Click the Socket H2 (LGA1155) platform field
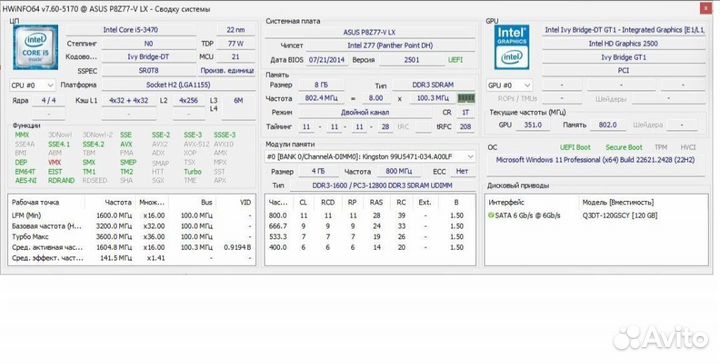This screenshot has height=363, width=720. pyautogui.click(x=179, y=85)
